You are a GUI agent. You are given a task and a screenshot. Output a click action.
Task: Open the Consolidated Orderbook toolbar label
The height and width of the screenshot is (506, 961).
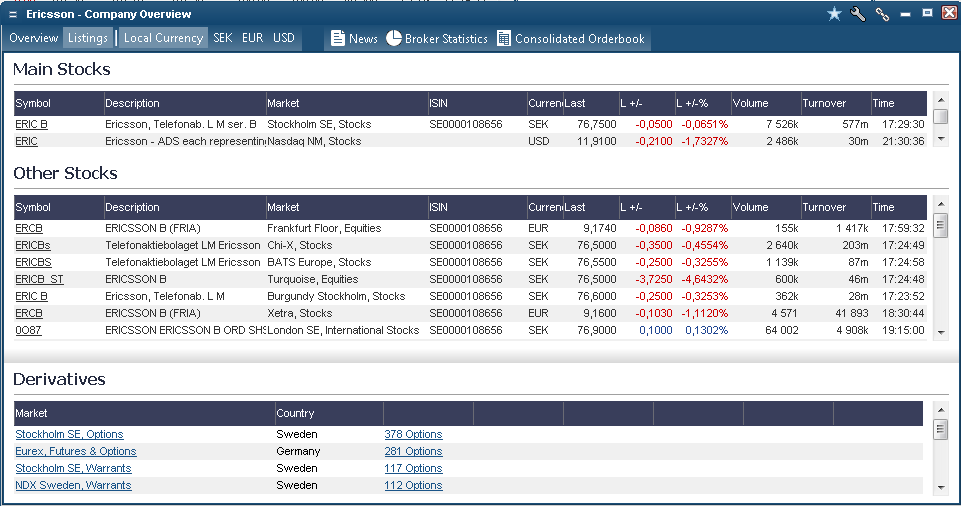point(580,39)
